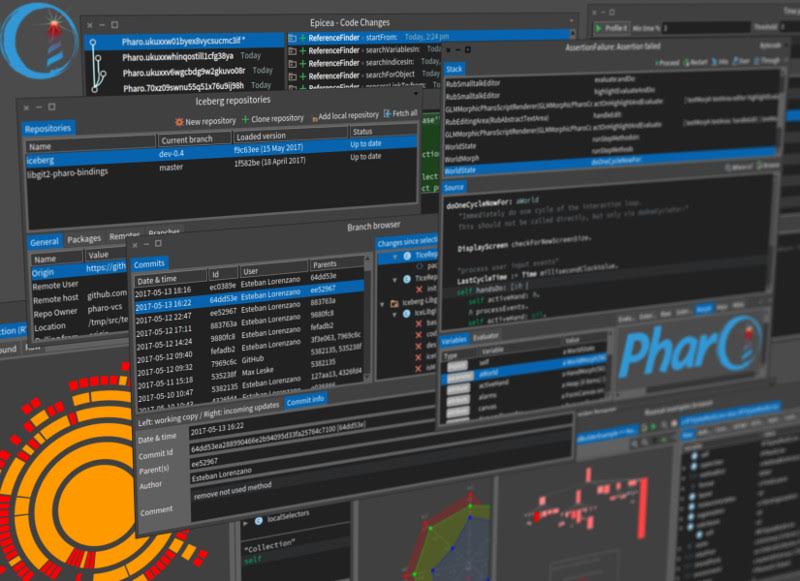Click the green plus Clone repository icon
800x581 pixels.
point(245,119)
